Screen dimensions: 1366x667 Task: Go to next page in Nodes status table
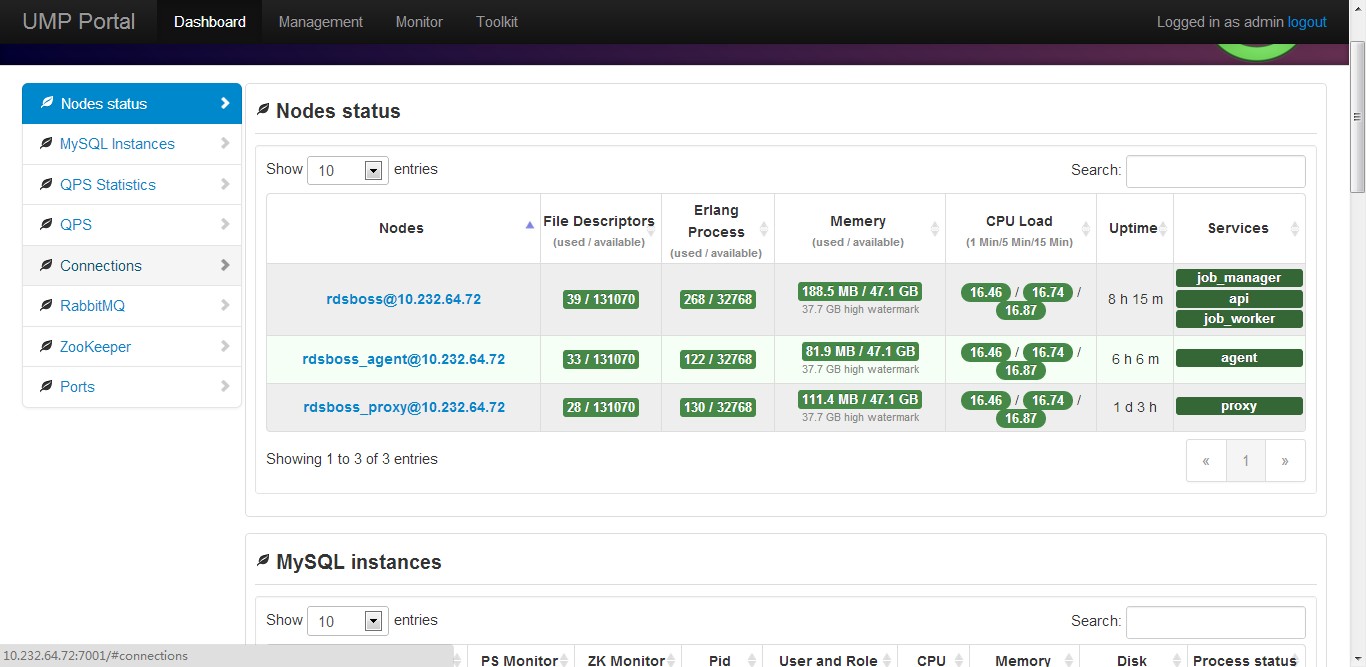click(x=1285, y=461)
